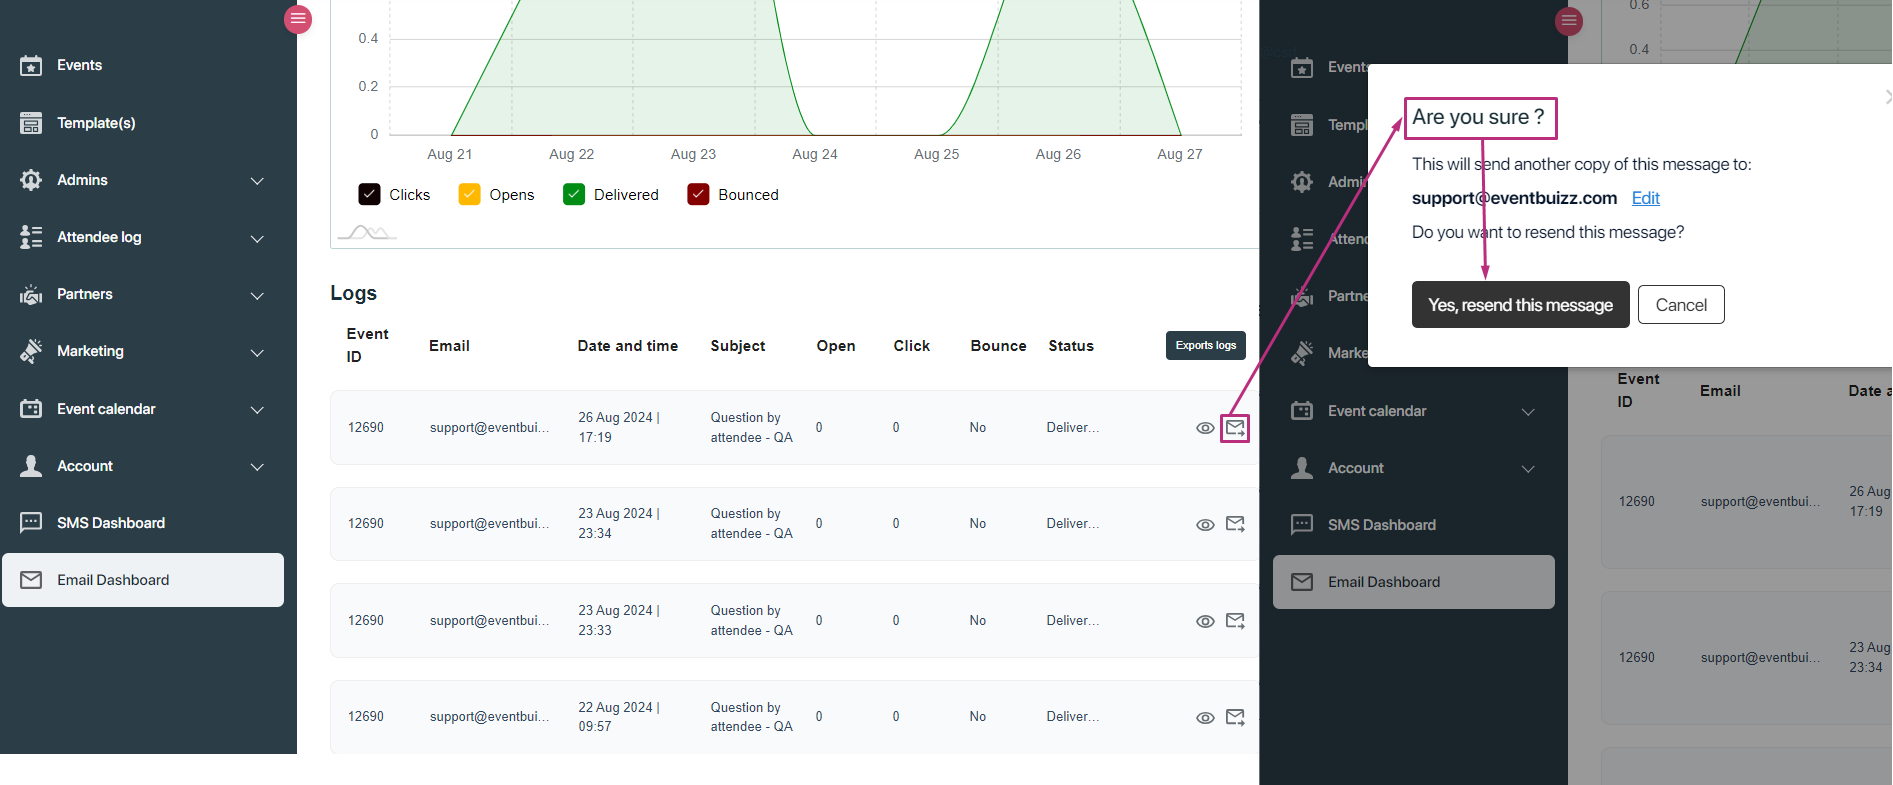
Task: Expand the Marketing chevron in left sidebar
Action: 257,353
